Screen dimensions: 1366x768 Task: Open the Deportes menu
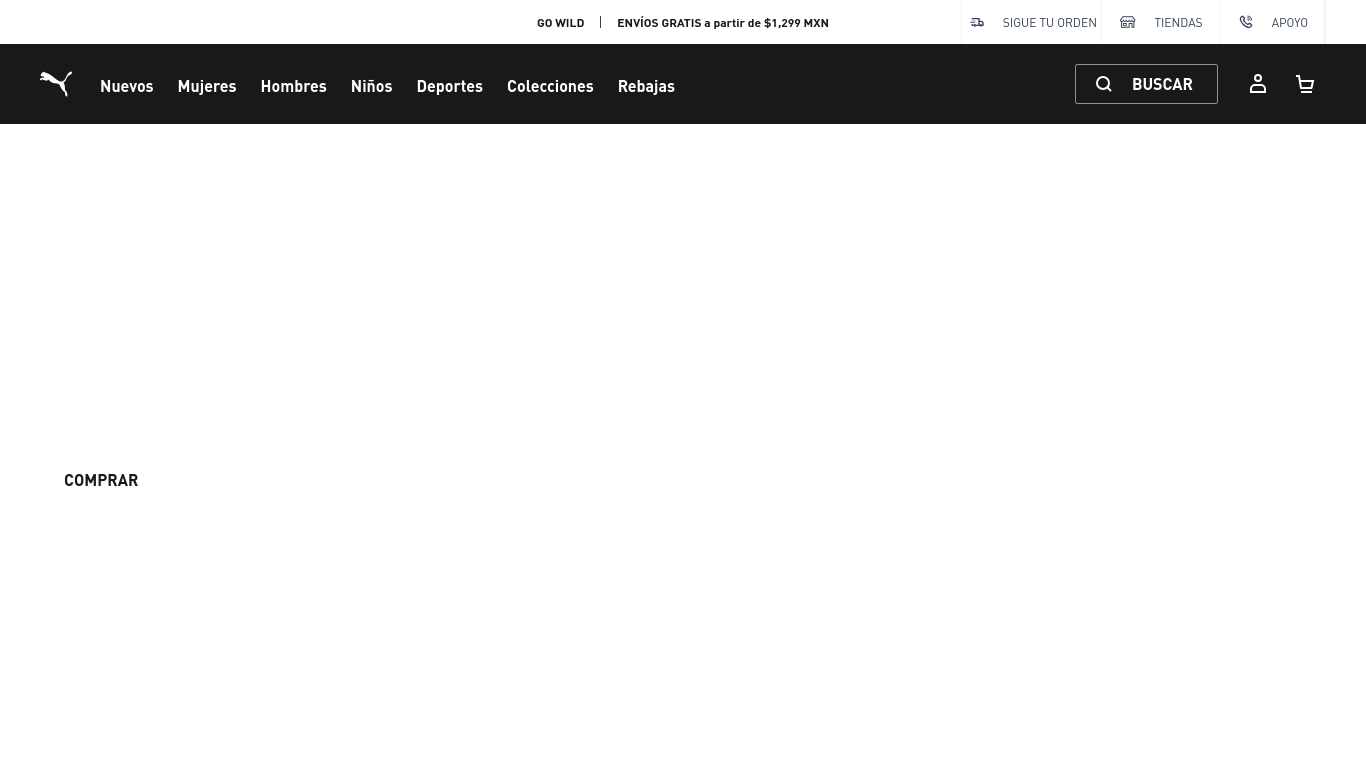(x=449, y=86)
